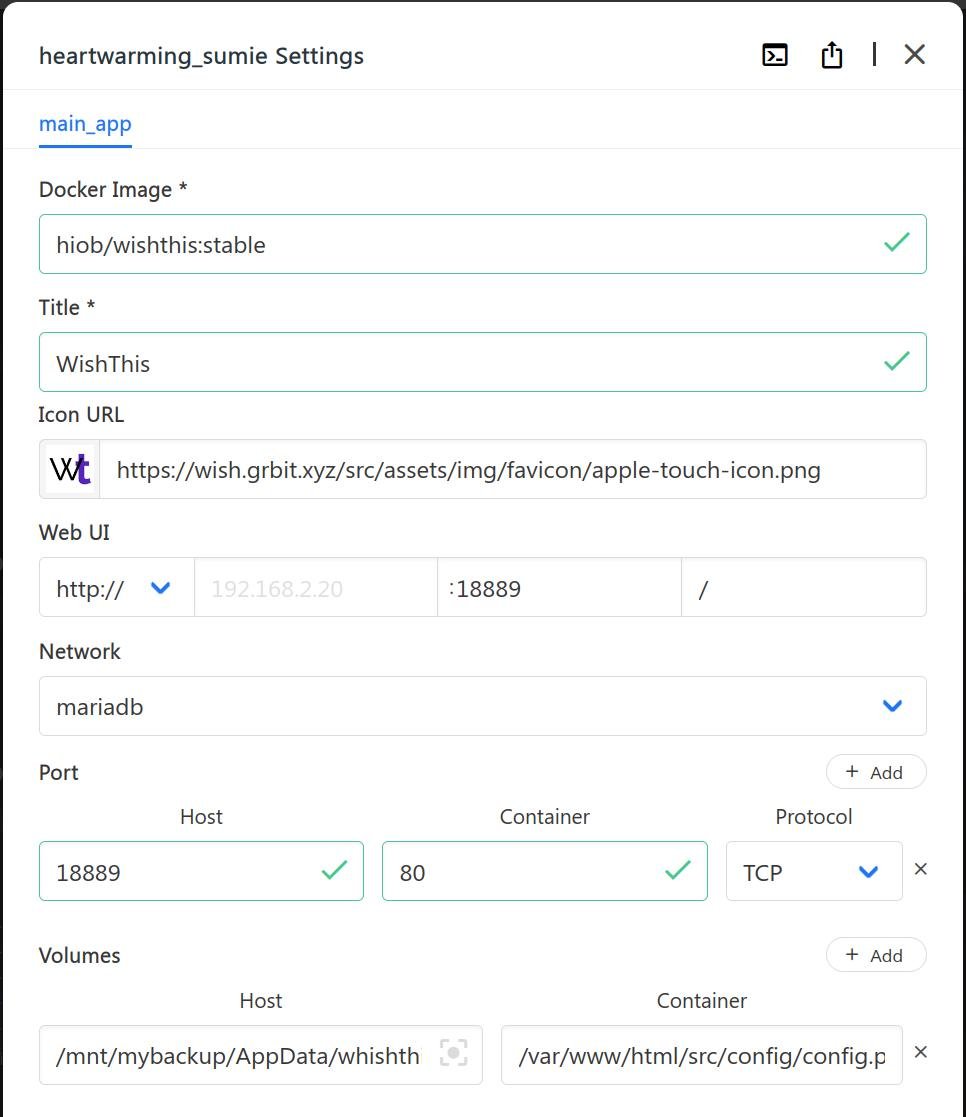The image size is (966, 1117).
Task: Expand the http:// protocol dropdown
Action: pyautogui.click(x=116, y=588)
